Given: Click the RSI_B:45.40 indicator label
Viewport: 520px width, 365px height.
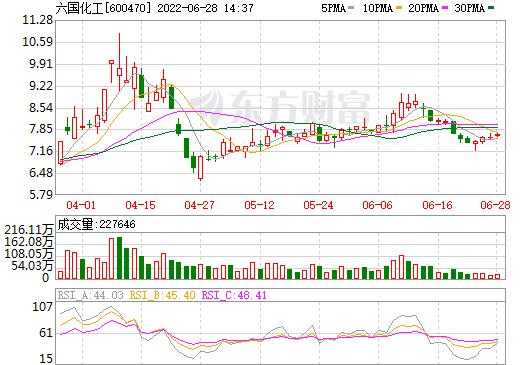Looking at the screenshot, I should tap(162, 295).
